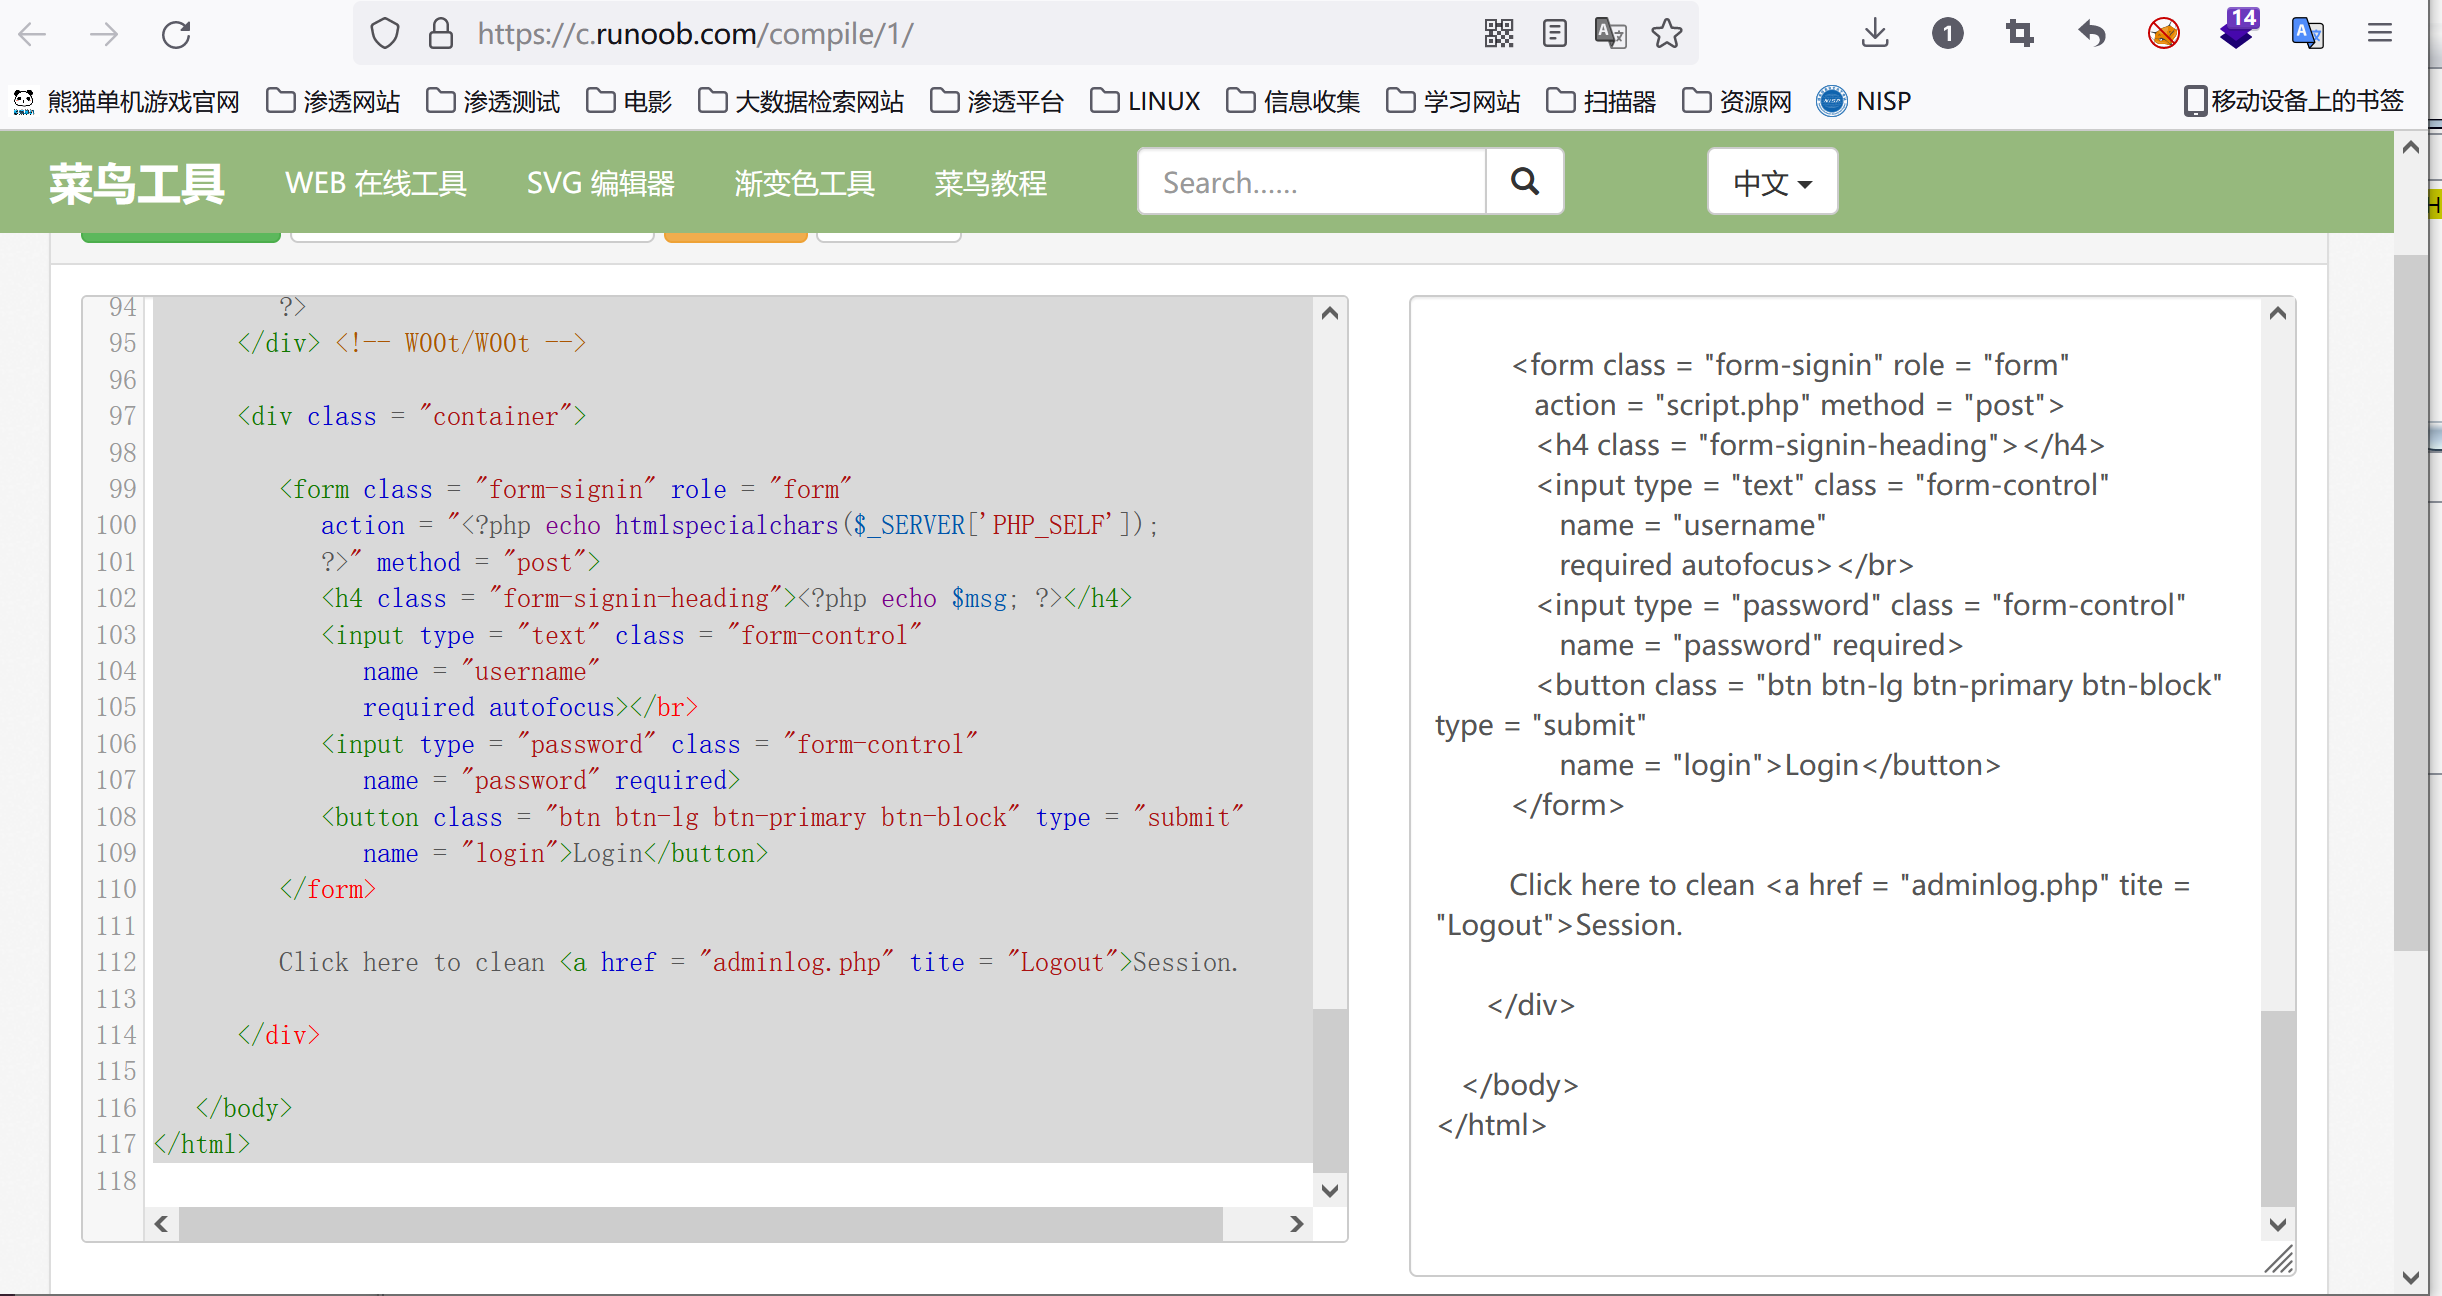The height and width of the screenshot is (1296, 2442).
Task: Click the undo arrow toolbar icon
Action: [2091, 34]
